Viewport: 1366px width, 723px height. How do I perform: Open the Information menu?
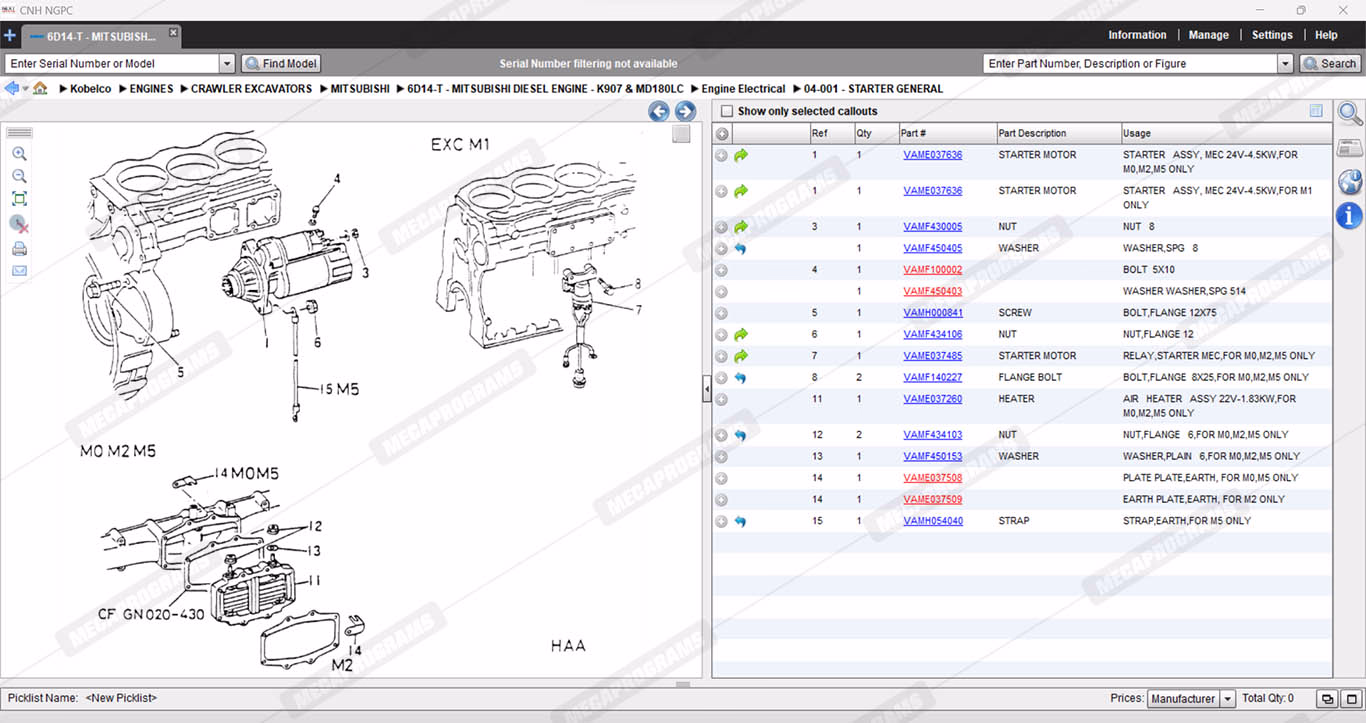pyautogui.click(x=1137, y=35)
